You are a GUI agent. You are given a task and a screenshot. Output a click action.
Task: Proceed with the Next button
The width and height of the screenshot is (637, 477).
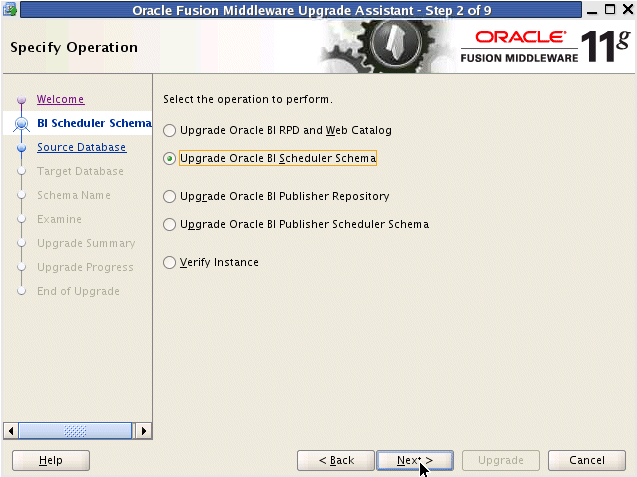tap(415, 460)
